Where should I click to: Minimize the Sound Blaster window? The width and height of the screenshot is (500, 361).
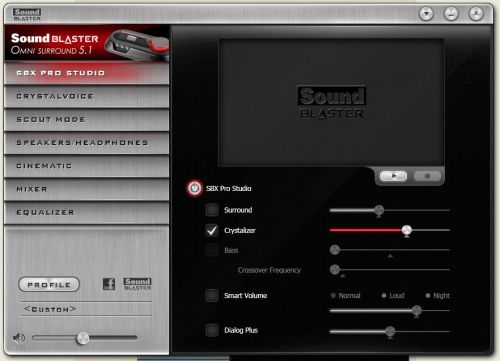[451, 14]
